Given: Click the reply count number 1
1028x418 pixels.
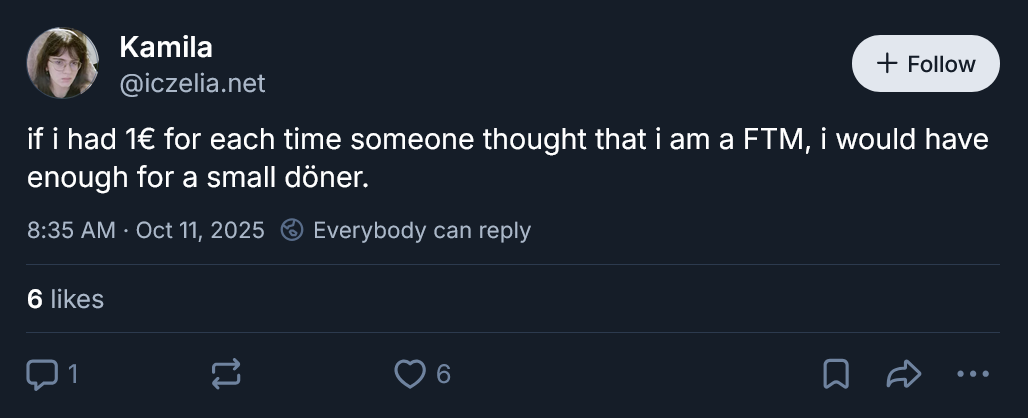Looking at the screenshot, I should (x=72, y=374).
